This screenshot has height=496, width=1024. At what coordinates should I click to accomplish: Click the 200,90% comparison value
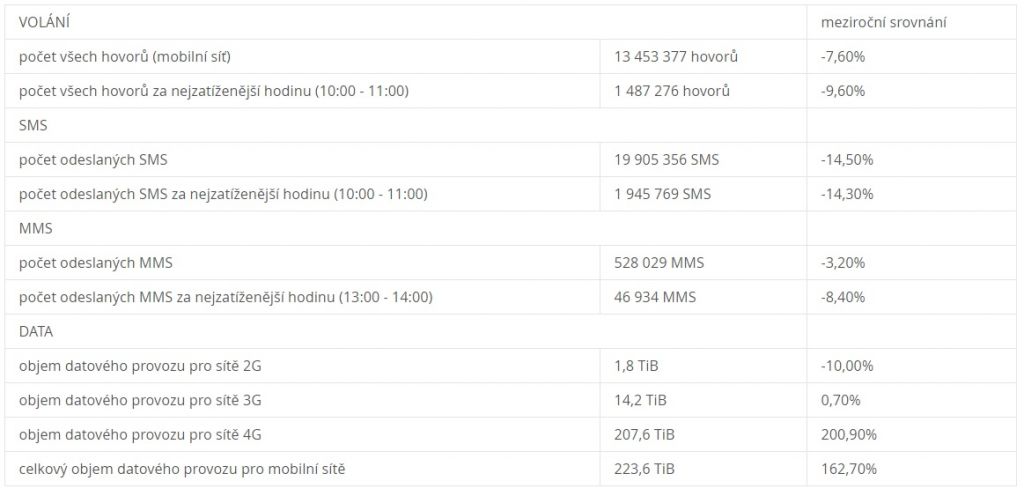point(848,434)
